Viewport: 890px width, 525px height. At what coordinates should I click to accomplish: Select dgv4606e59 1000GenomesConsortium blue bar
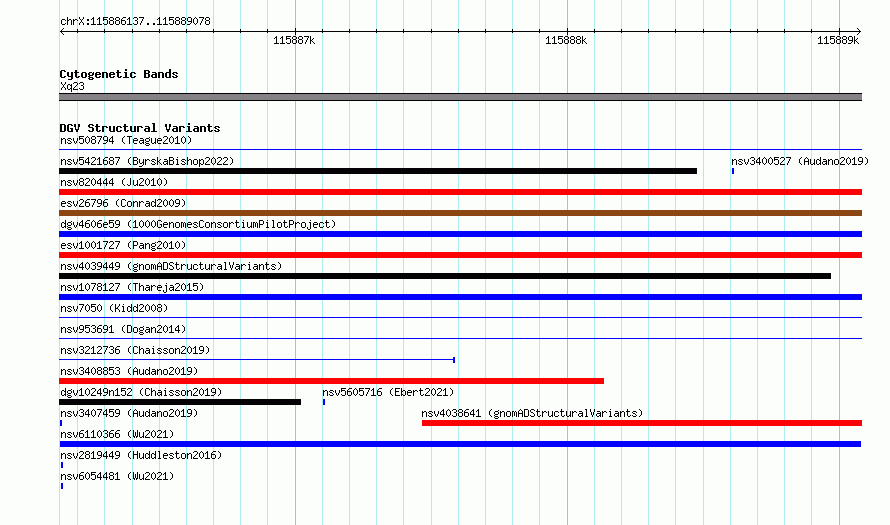pos(460,234)
